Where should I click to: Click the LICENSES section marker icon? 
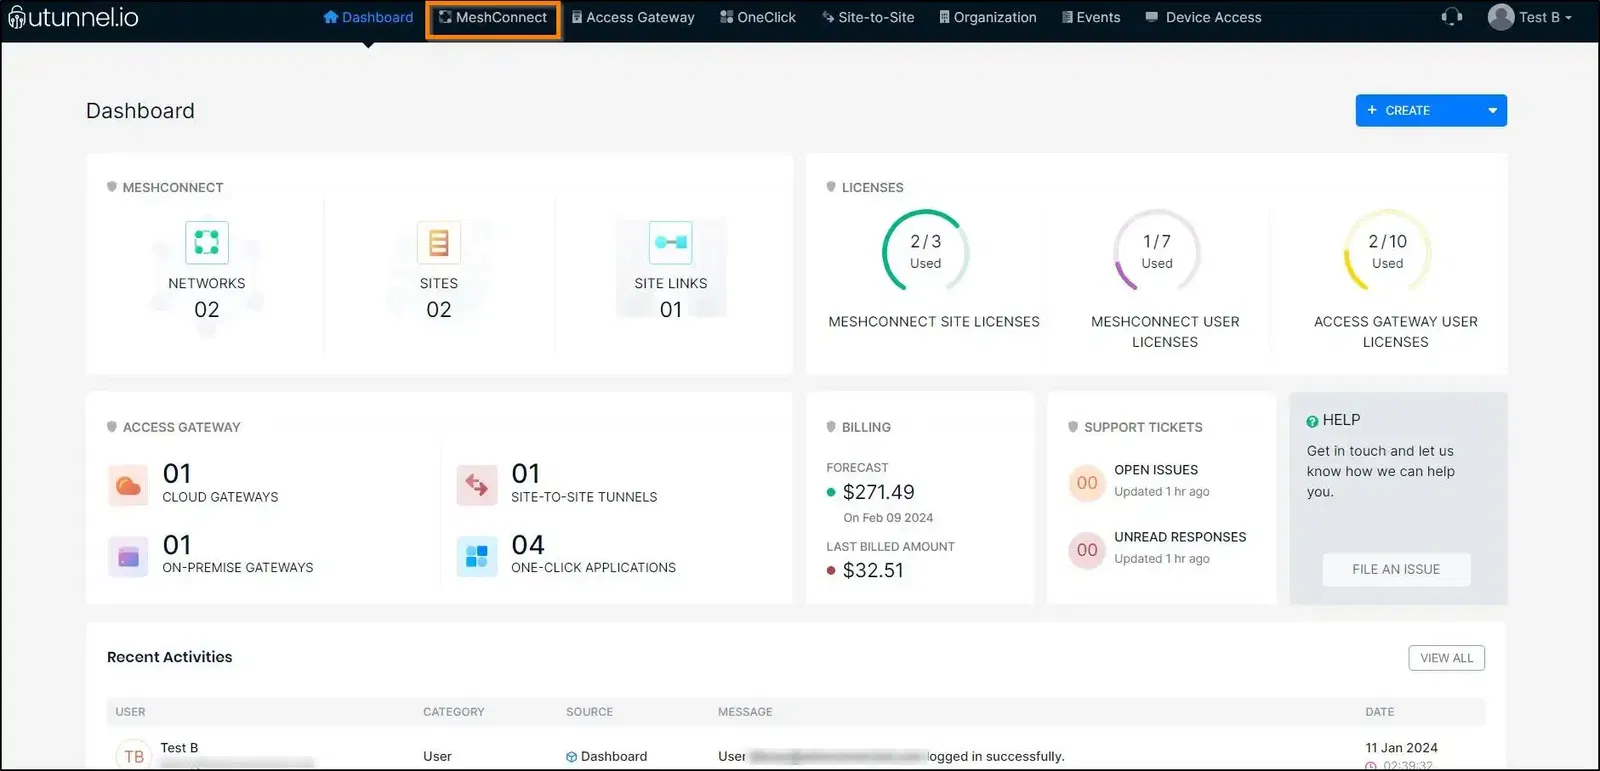(831, 187)
